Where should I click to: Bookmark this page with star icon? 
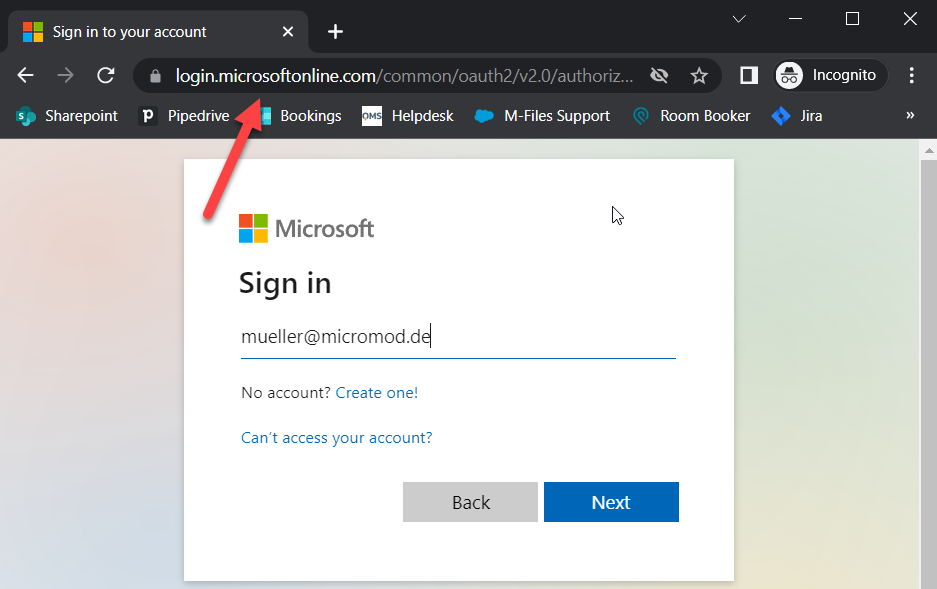point(699,76)
